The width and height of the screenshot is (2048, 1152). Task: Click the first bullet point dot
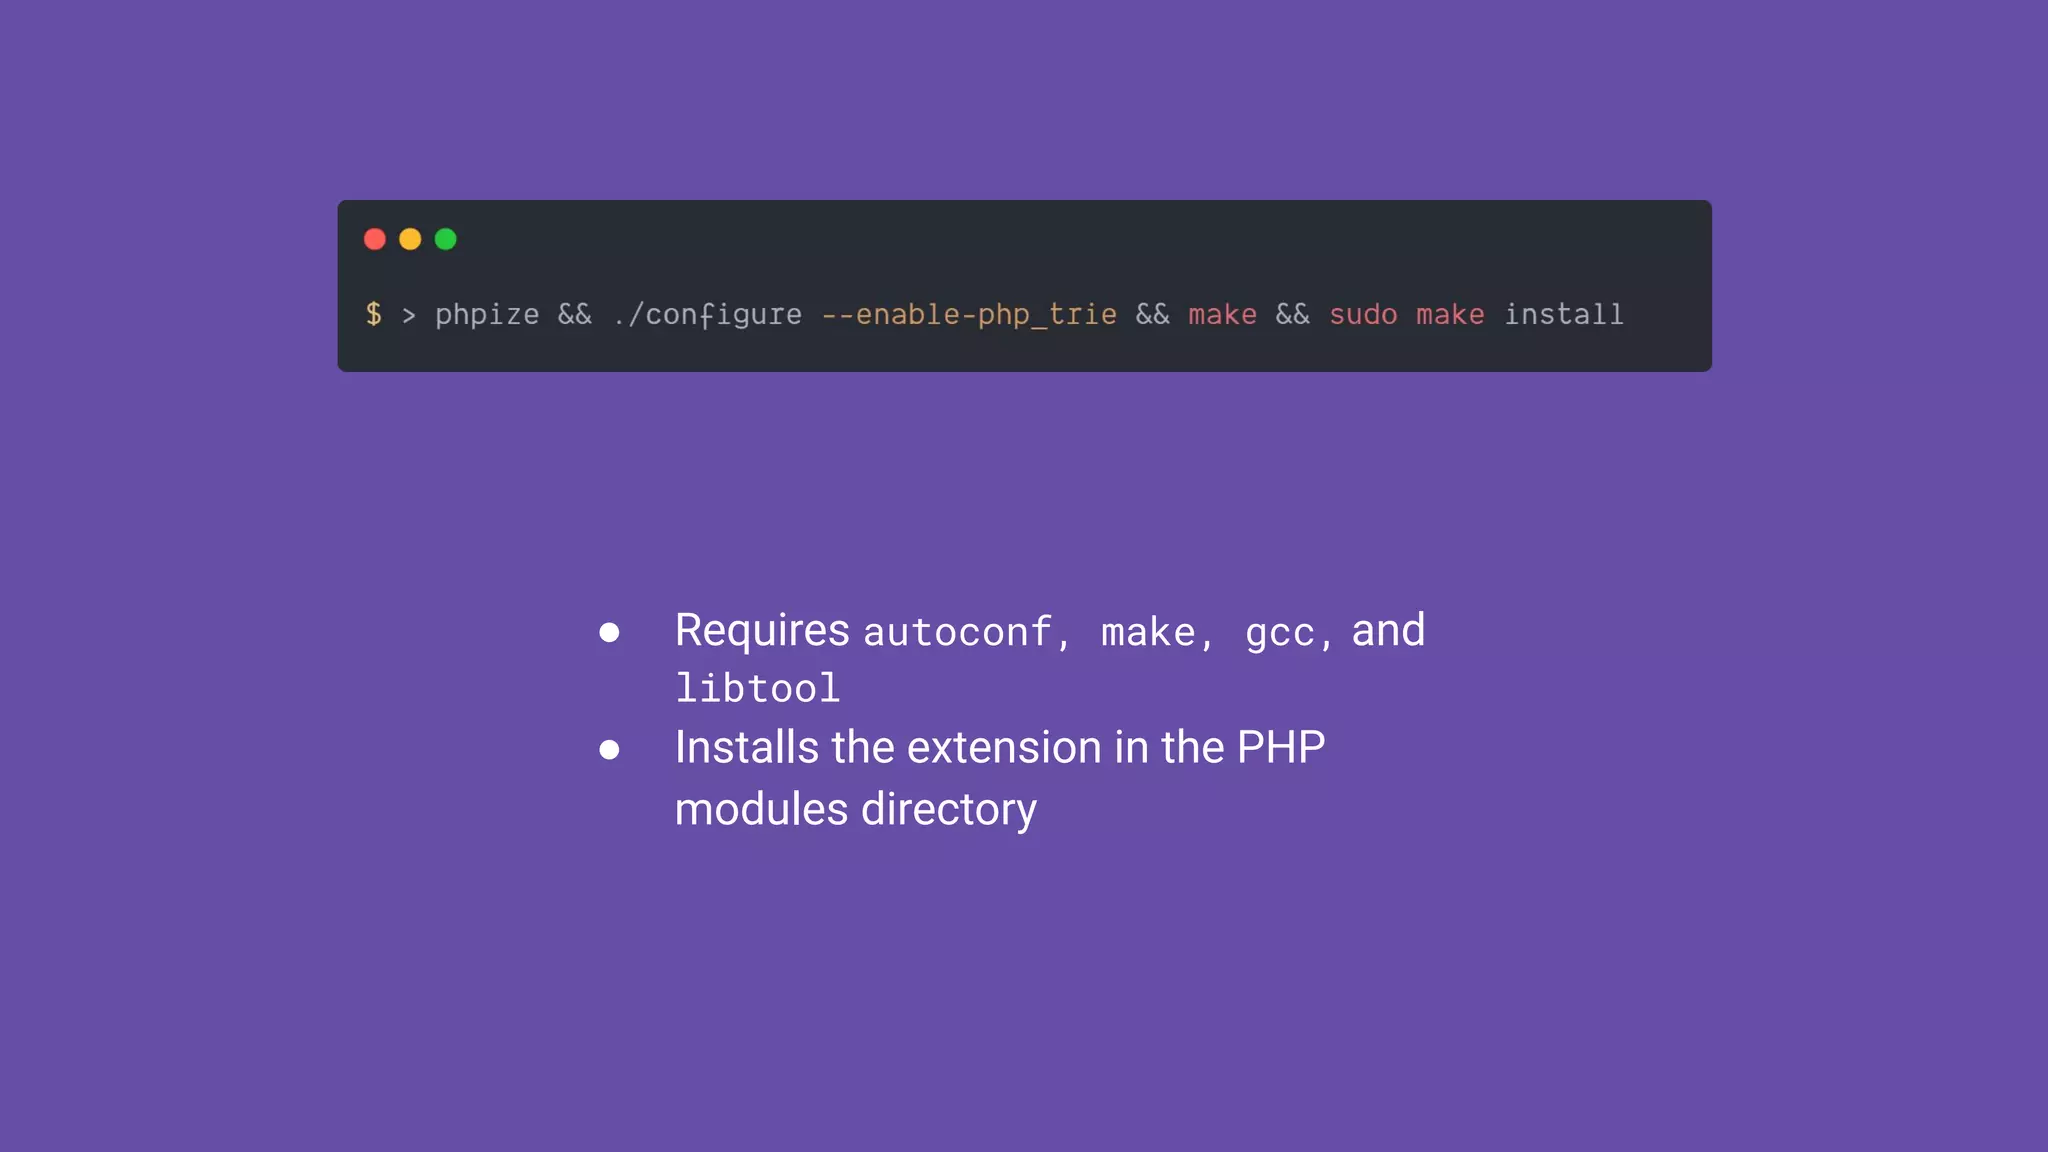point(609,632)
